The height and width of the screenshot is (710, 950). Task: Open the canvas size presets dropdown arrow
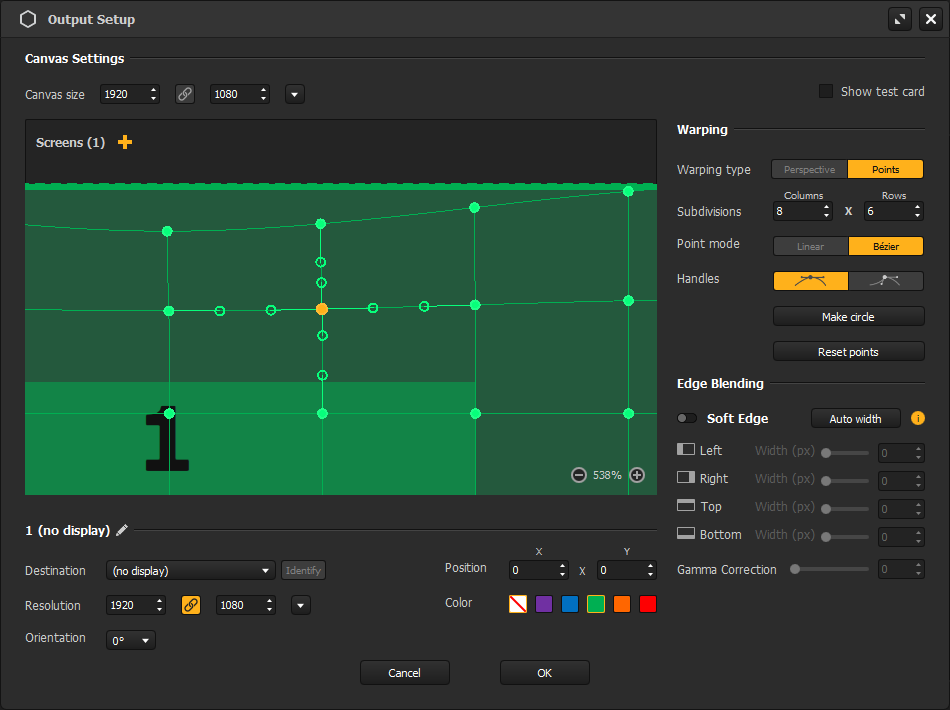[294, 93]
